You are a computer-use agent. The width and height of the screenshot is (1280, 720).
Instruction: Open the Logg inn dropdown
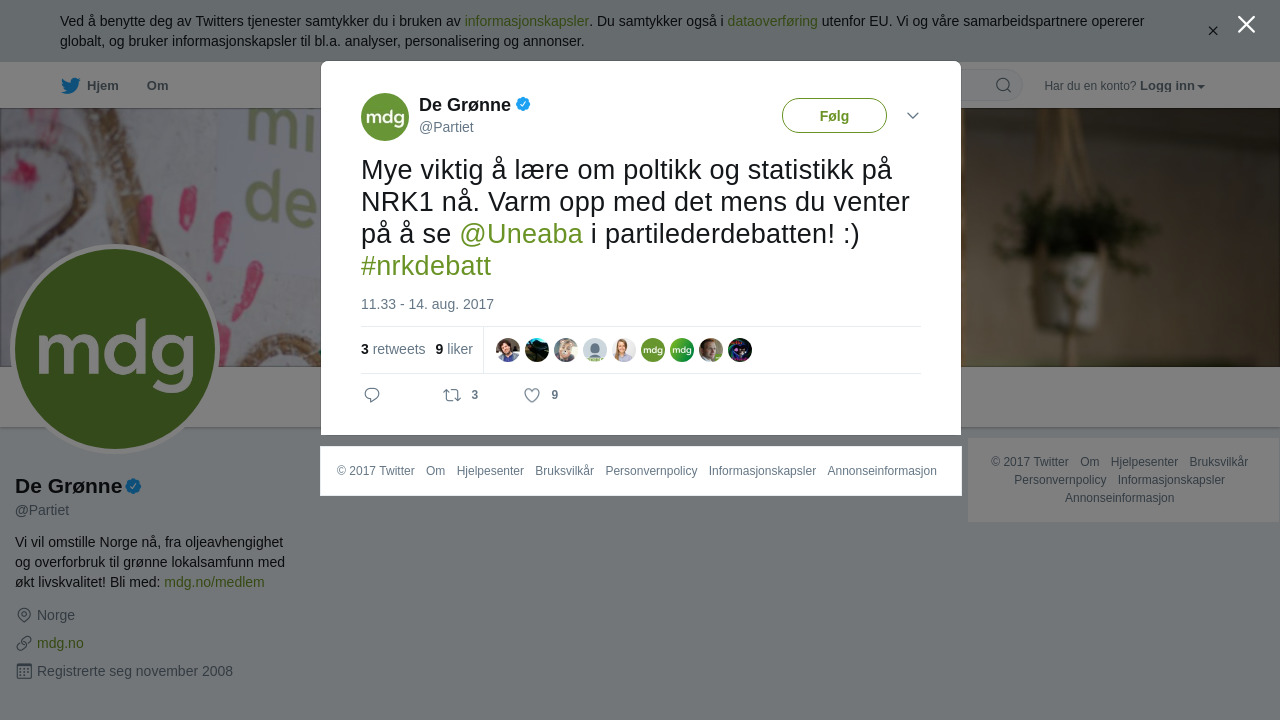(1172, 86)
